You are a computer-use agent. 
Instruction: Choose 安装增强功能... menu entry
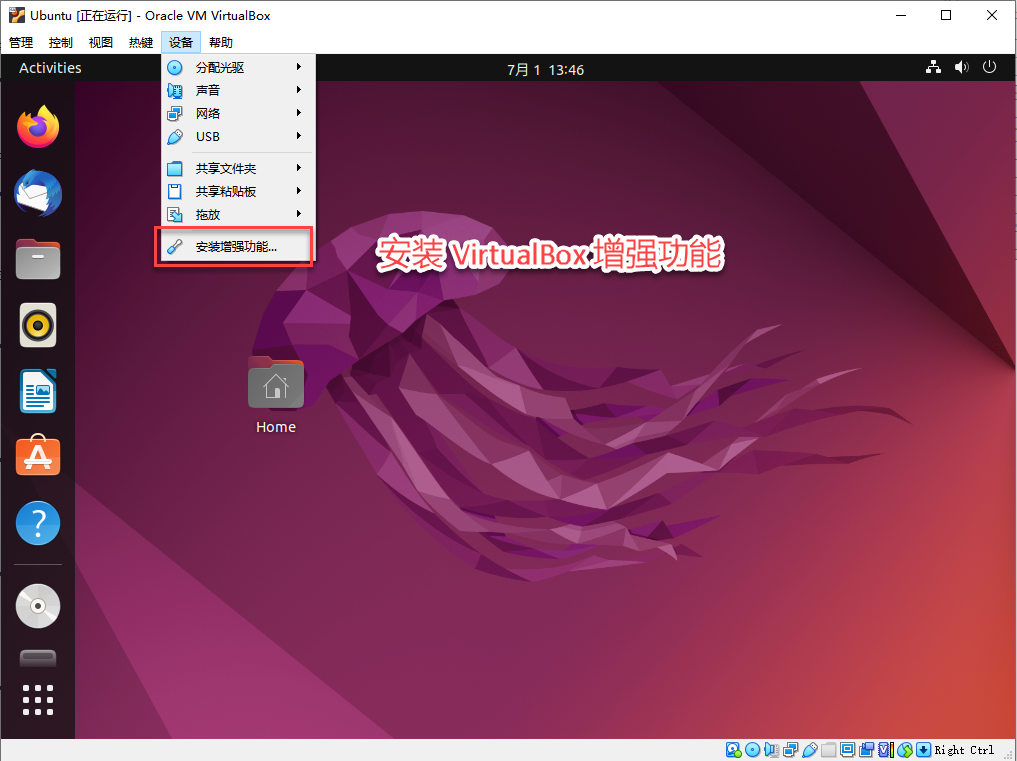[x=238, y=247]
